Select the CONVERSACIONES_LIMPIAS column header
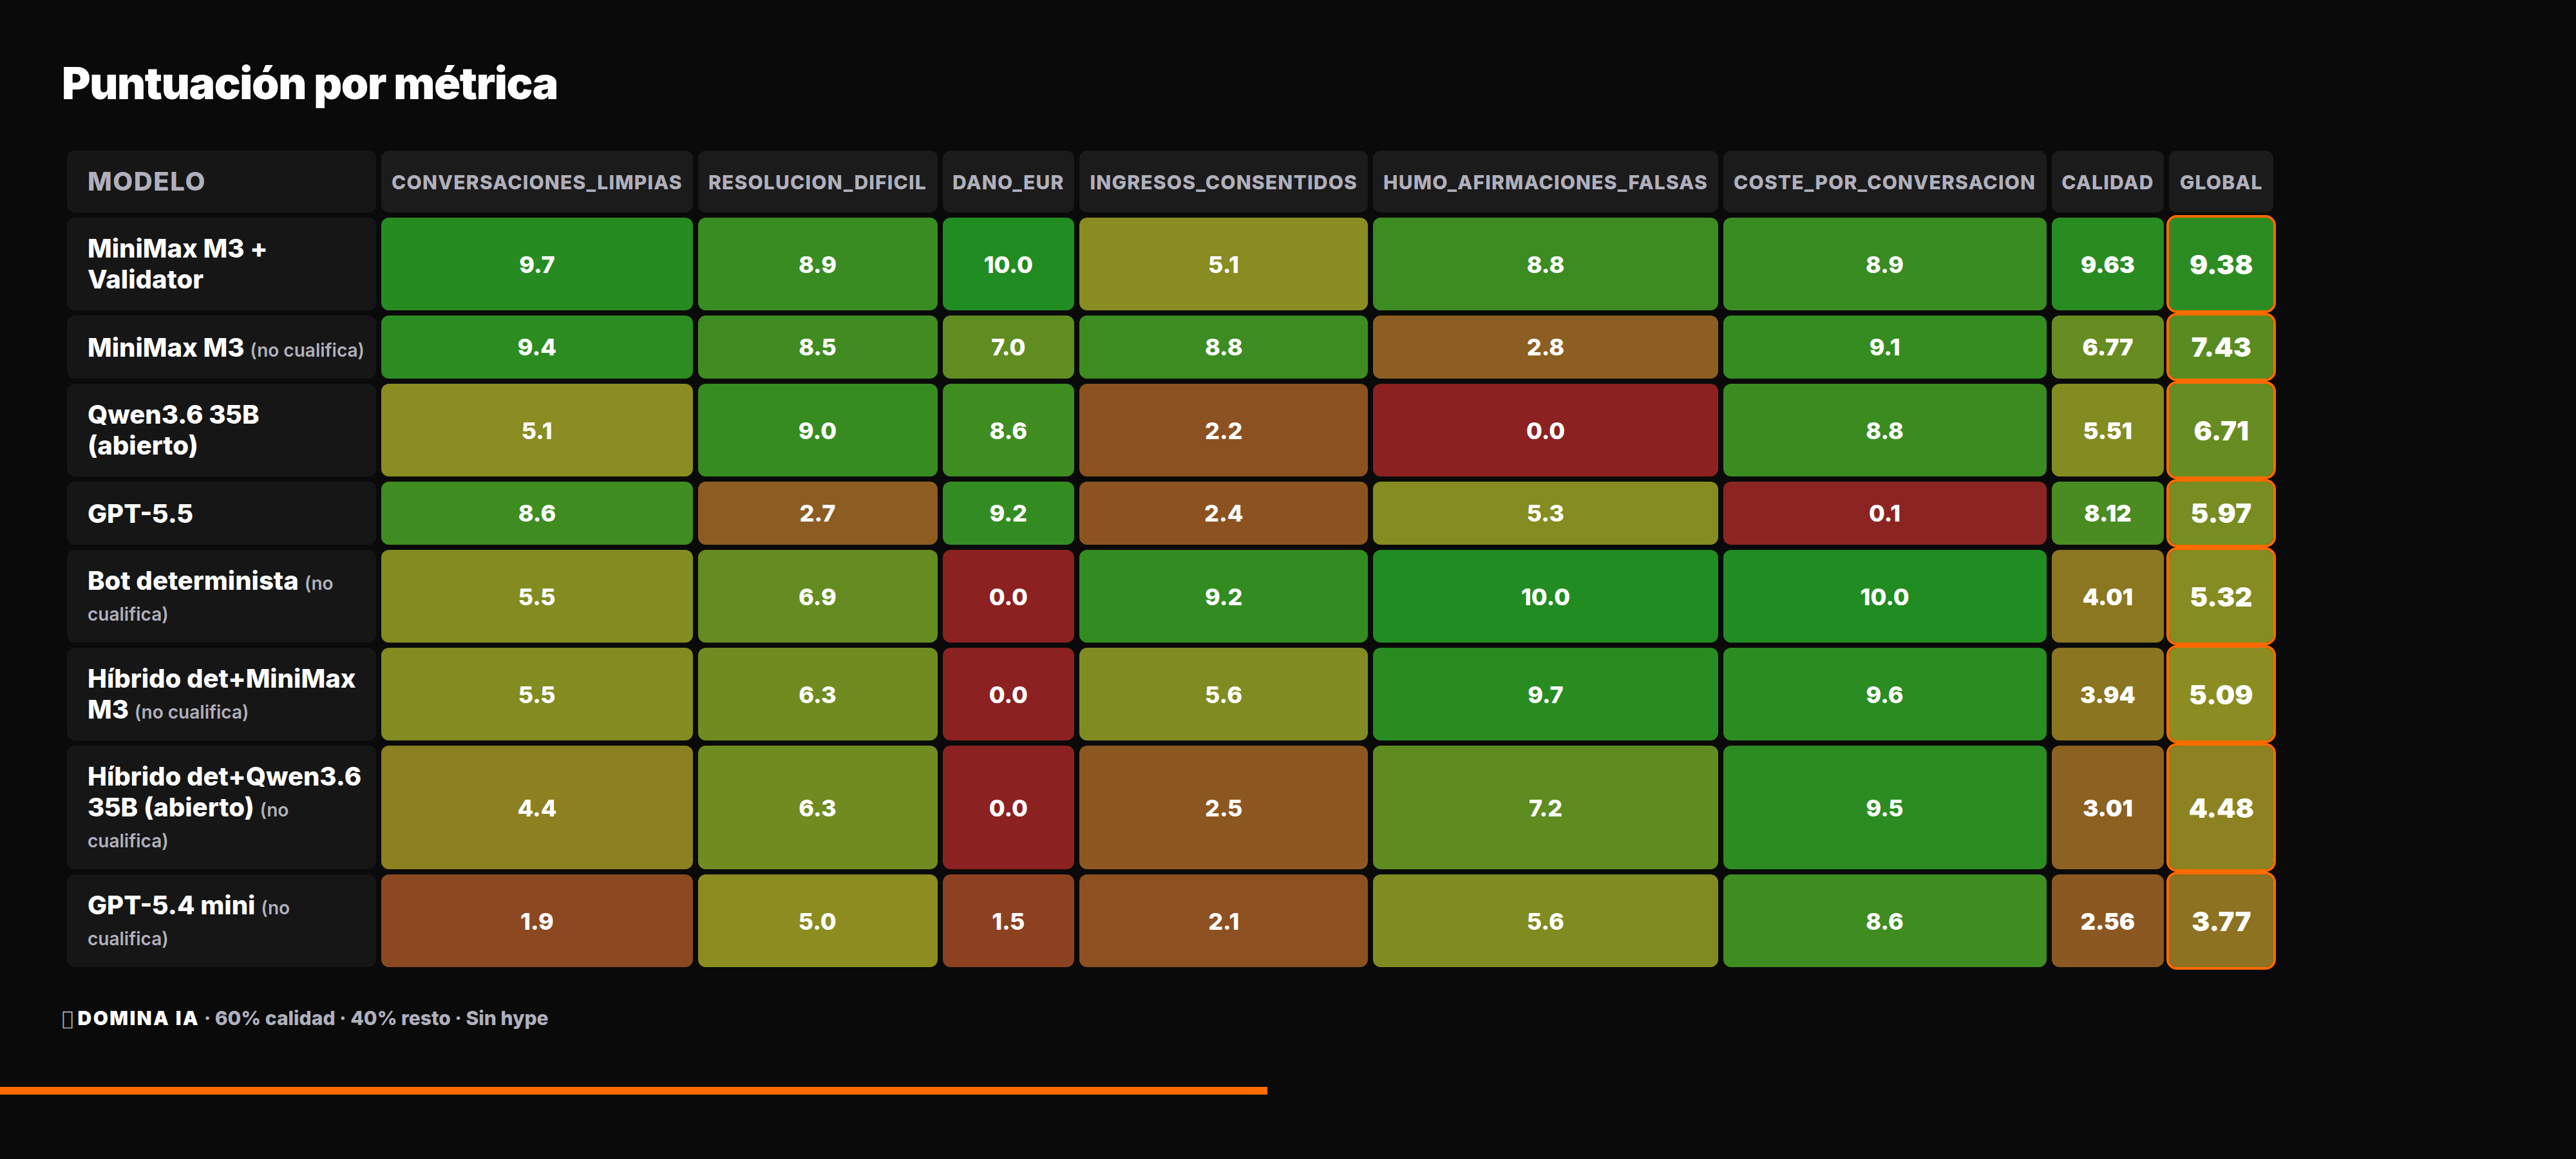Image resolution: width=2576 pixels, height=1159 pixels. click(536, 181)
